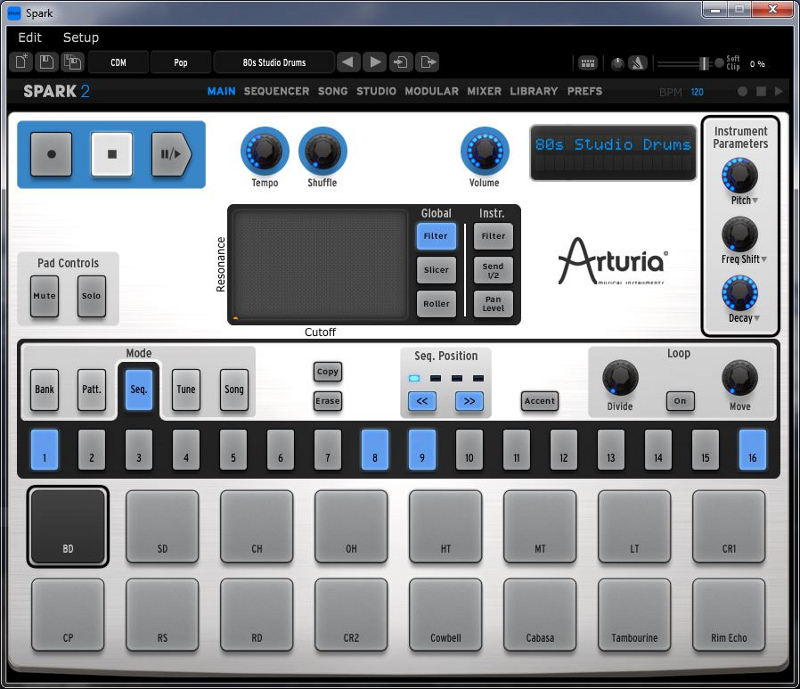
Task: Click the double-disk save-as icon
Action: 72,62
